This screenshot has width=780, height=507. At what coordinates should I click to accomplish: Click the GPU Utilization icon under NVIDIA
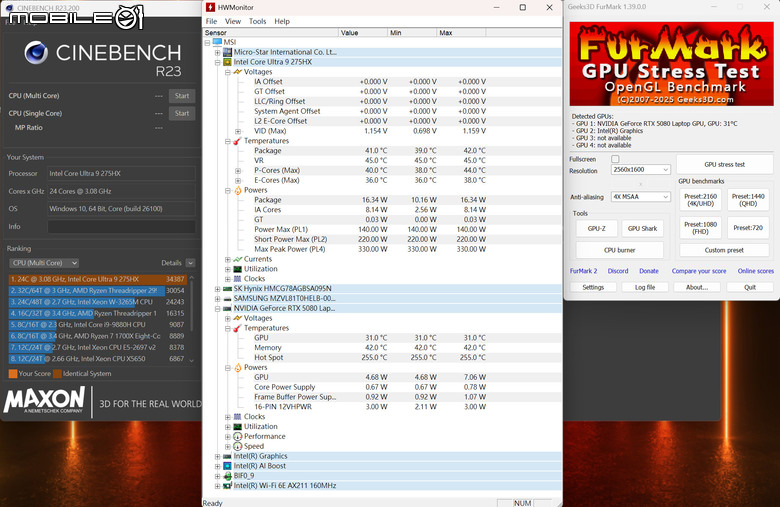[237, 427]
